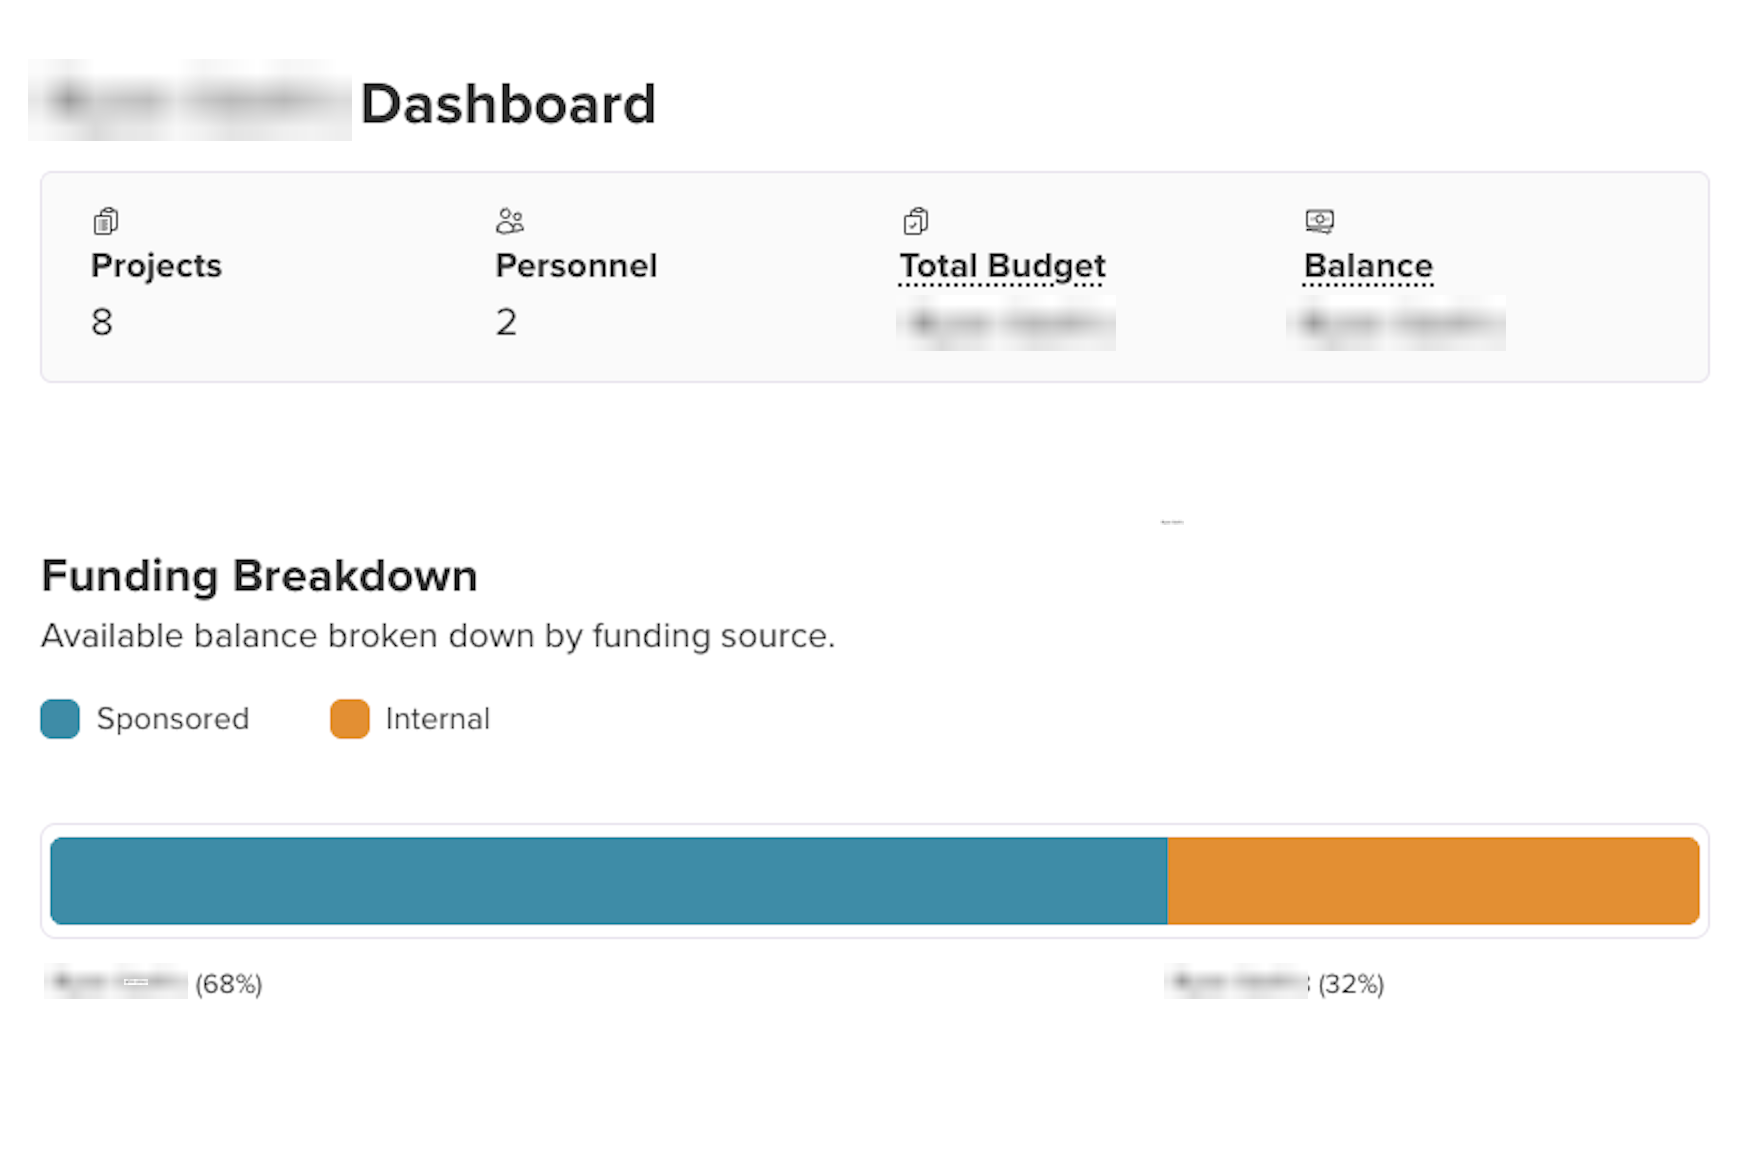The width and height of the screenshot is (1760, 1154).
Task: Select the Internal legend text
Action: [437, 718]
